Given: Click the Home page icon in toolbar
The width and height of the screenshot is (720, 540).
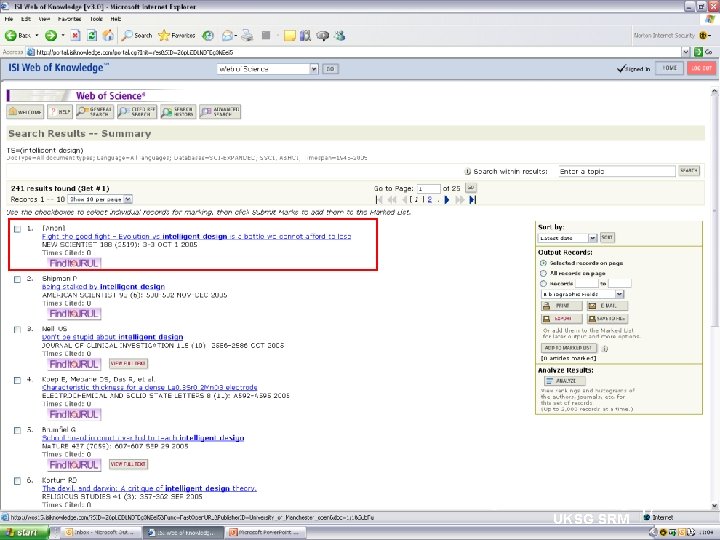Looking at the screenshot, I should pos(108,35).
